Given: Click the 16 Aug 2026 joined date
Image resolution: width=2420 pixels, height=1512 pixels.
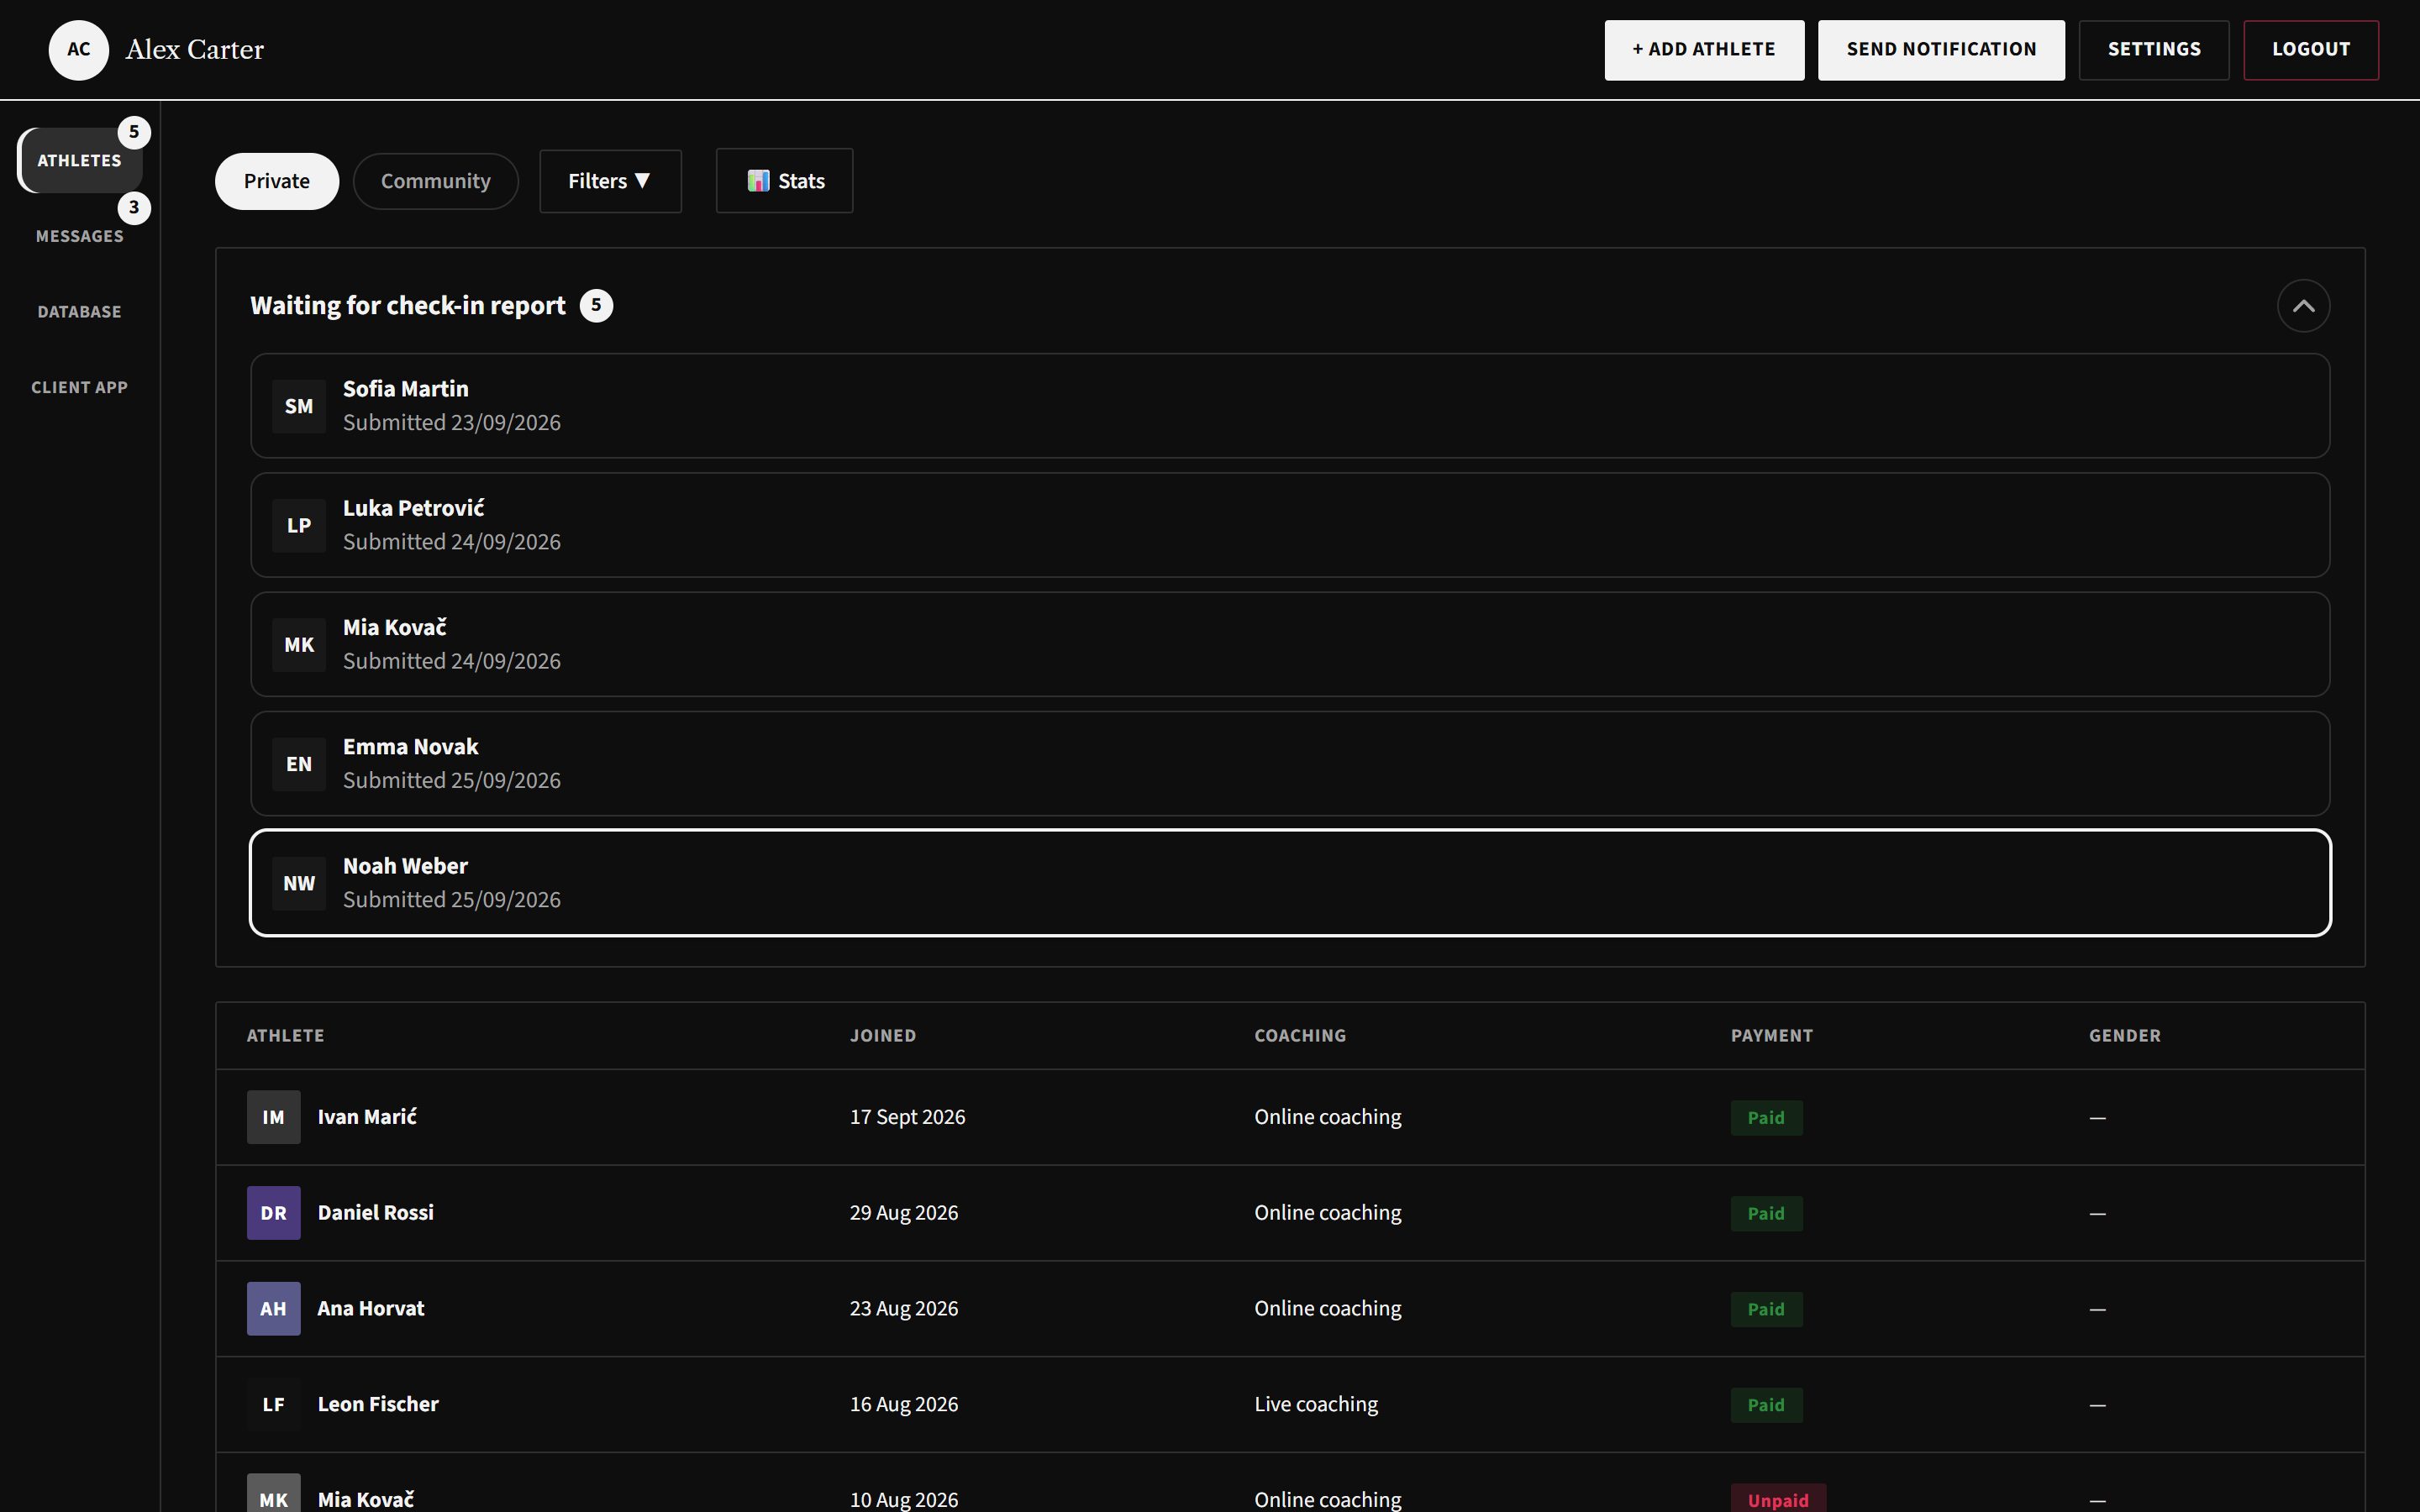Looking at the screenshot, I should (x=904, y=1405).
